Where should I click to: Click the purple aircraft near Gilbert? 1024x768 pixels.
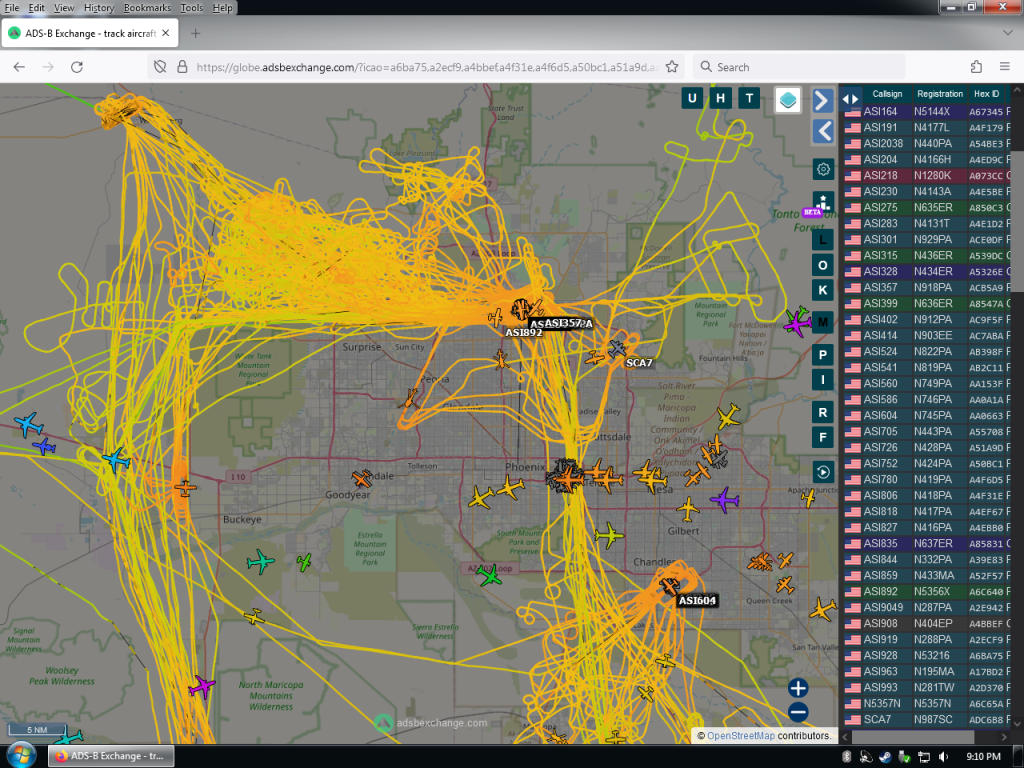tap(724, 500)
